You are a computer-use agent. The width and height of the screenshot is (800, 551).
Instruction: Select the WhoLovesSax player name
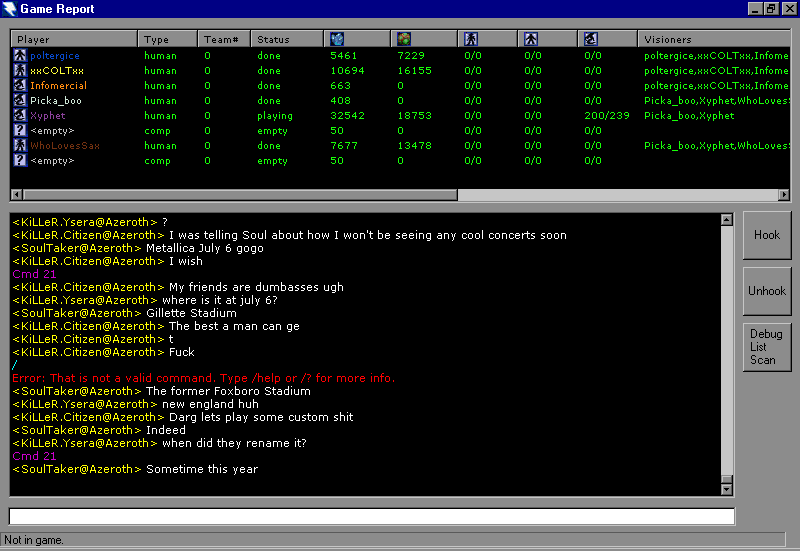pos(65,145)
